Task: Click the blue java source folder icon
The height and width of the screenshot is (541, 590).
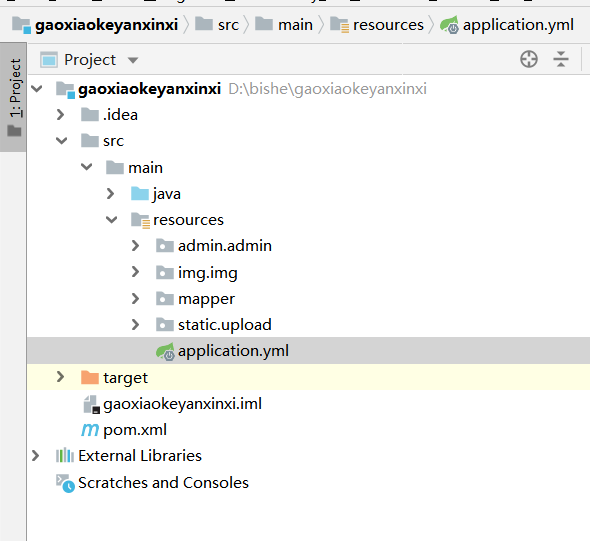Action: click(x=140, y=194)
